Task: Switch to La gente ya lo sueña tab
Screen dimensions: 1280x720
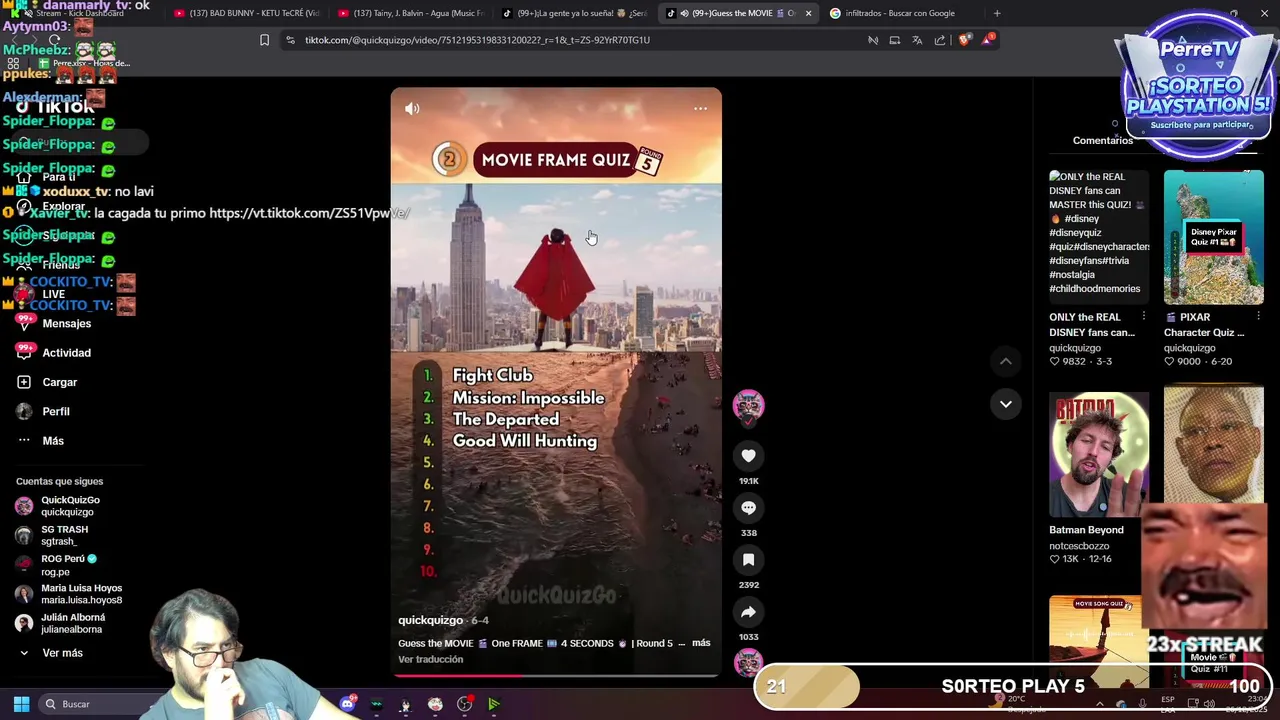Action: pos(574,13)
